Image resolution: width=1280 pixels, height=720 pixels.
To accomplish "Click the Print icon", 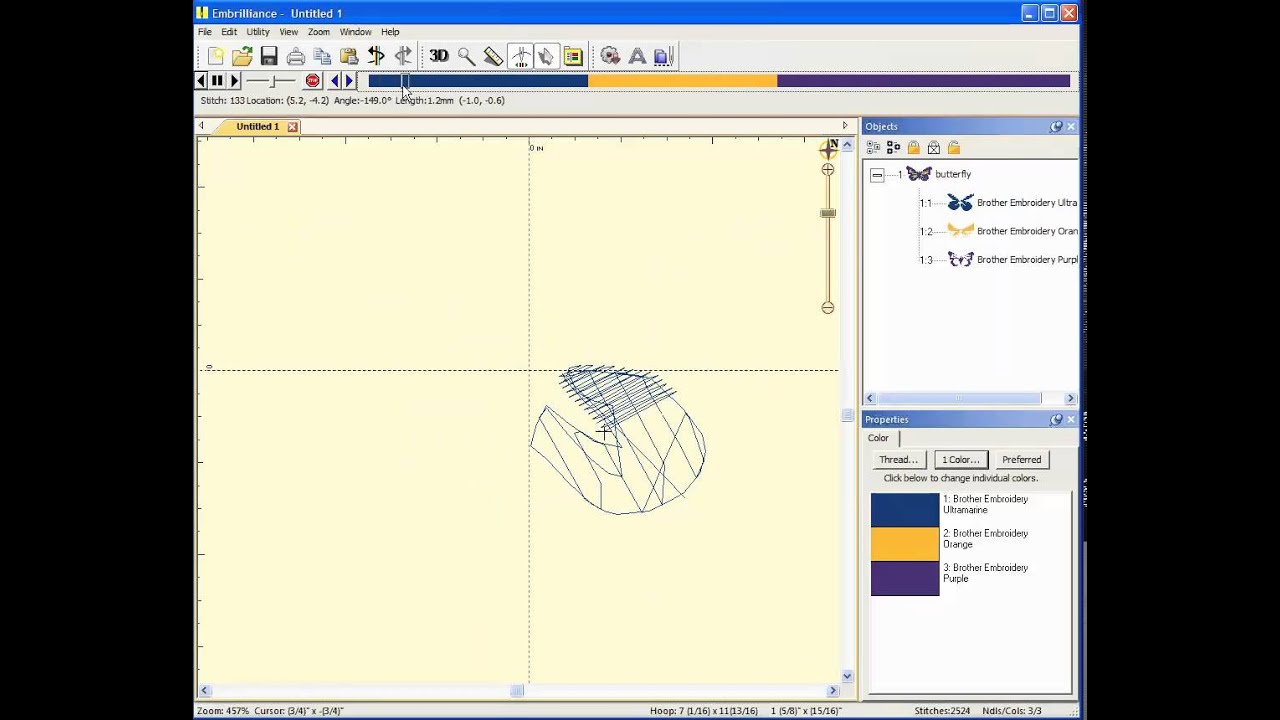I will 296,56.
